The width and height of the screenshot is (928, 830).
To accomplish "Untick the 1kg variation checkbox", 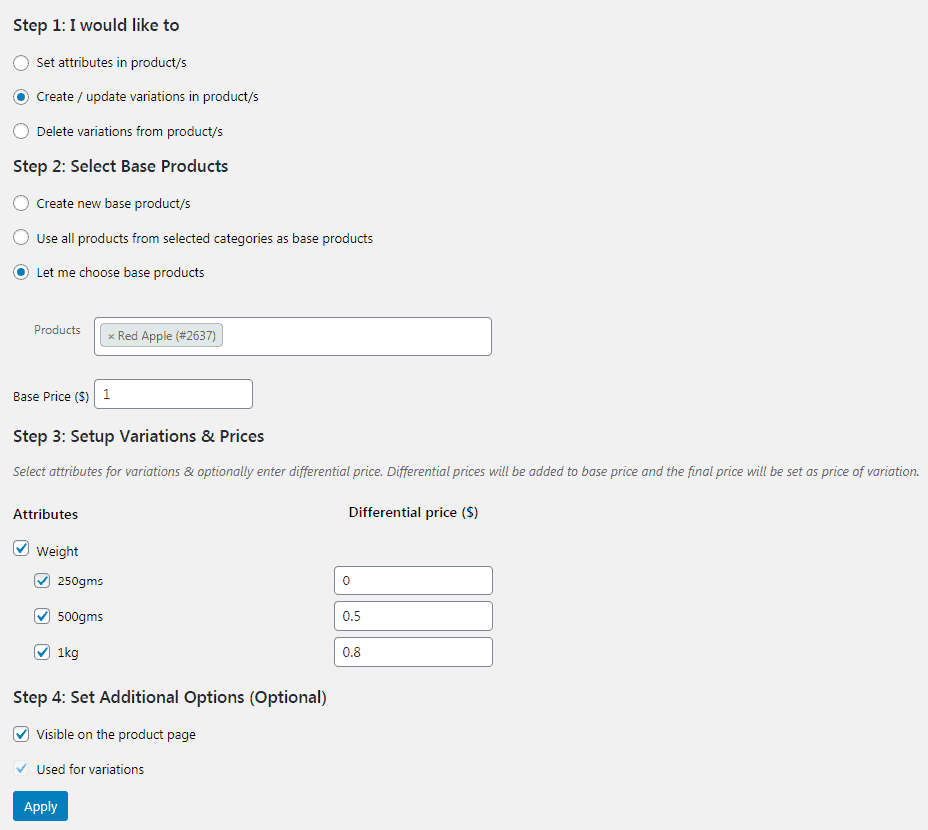I will tap(42, 651).
